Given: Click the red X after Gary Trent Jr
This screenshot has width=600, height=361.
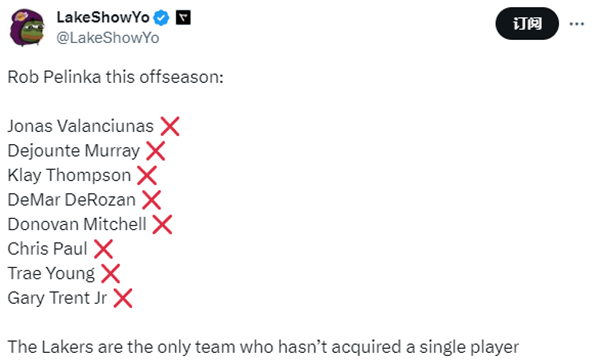Looking at the screenshot, I should pyautogui.click(x=123, y=298).
